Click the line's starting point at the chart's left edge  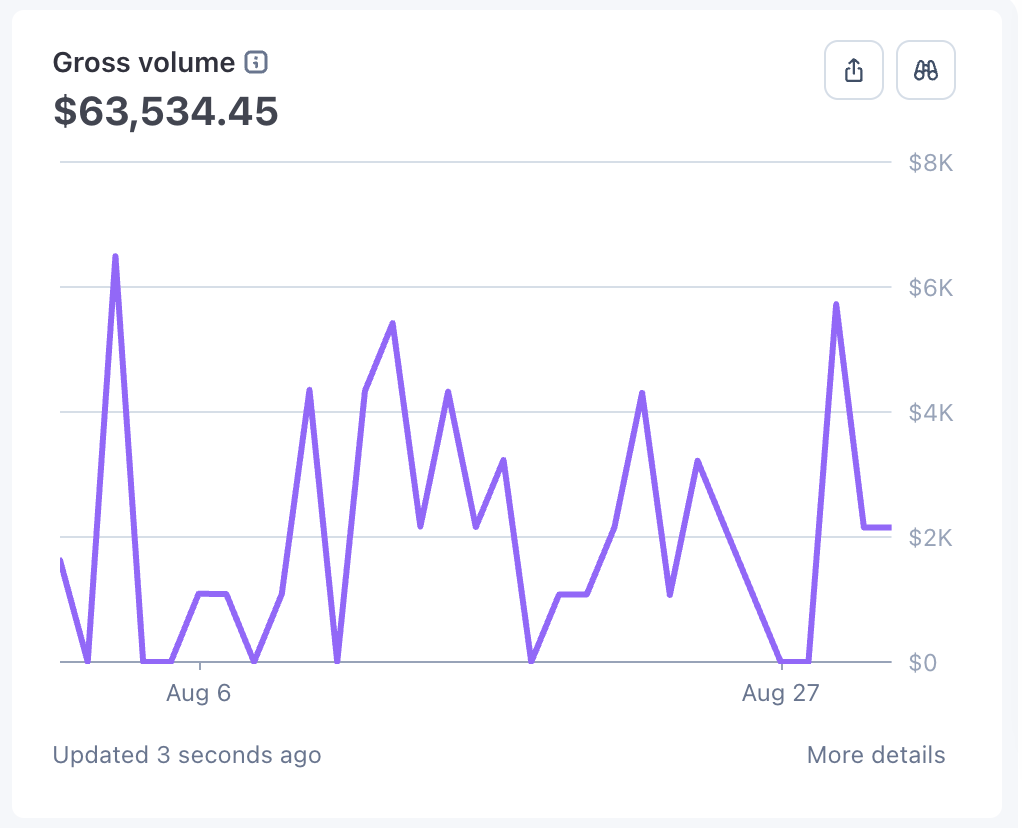[62, 562]
